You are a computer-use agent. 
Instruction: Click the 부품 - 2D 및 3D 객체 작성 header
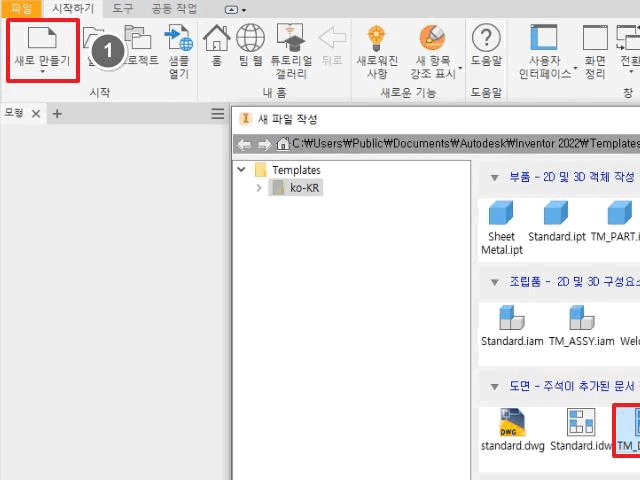[x=572, y=177]
